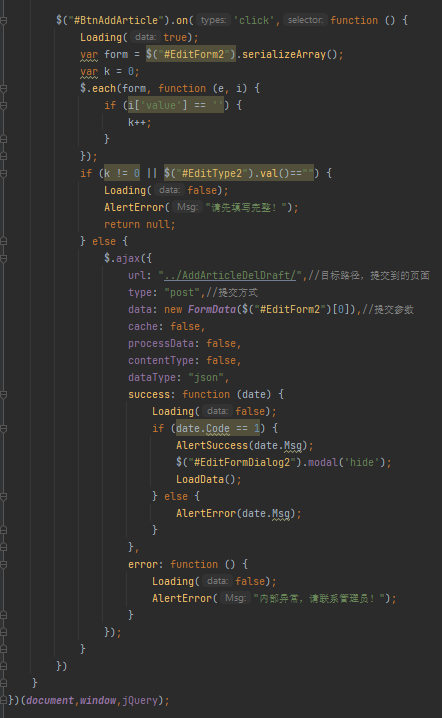Collapse the $.ajax({ block fold marker
The height and width of the screenshot is (718, 442).
tap(4, 258)
